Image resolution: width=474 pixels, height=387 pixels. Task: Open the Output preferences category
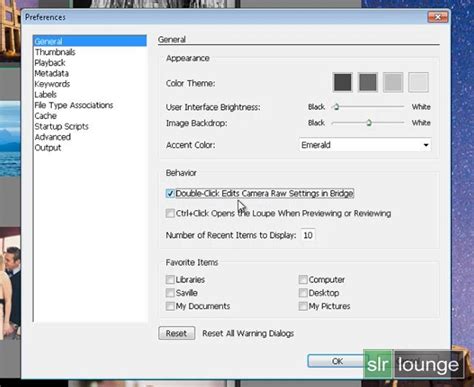tap(48, 148)
